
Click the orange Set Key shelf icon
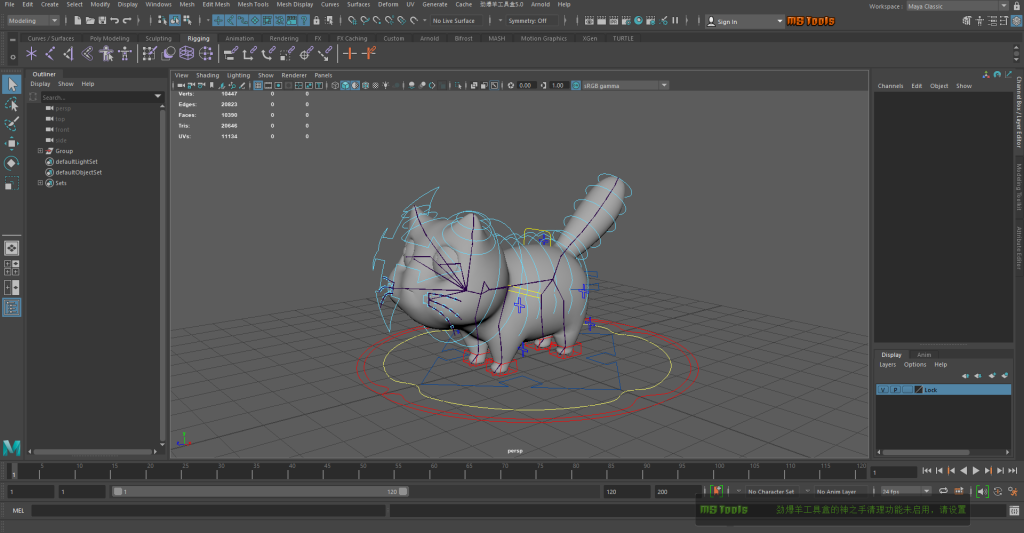[350, 54]
